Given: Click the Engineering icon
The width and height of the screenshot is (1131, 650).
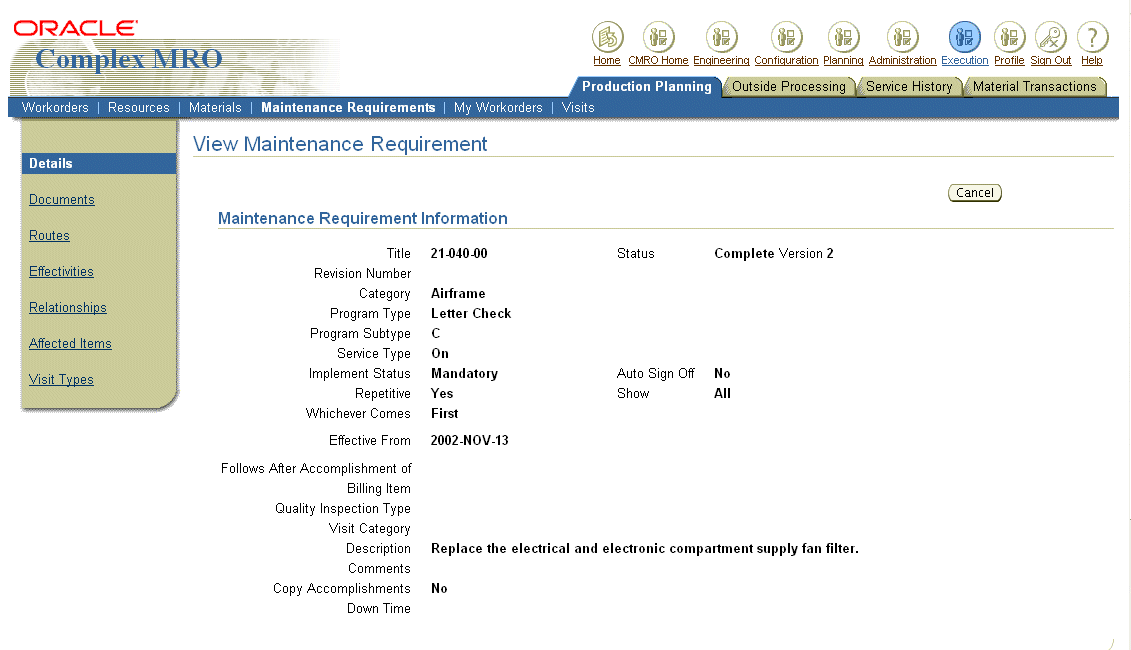Looking at the screenshot, I should pos(721,37).
